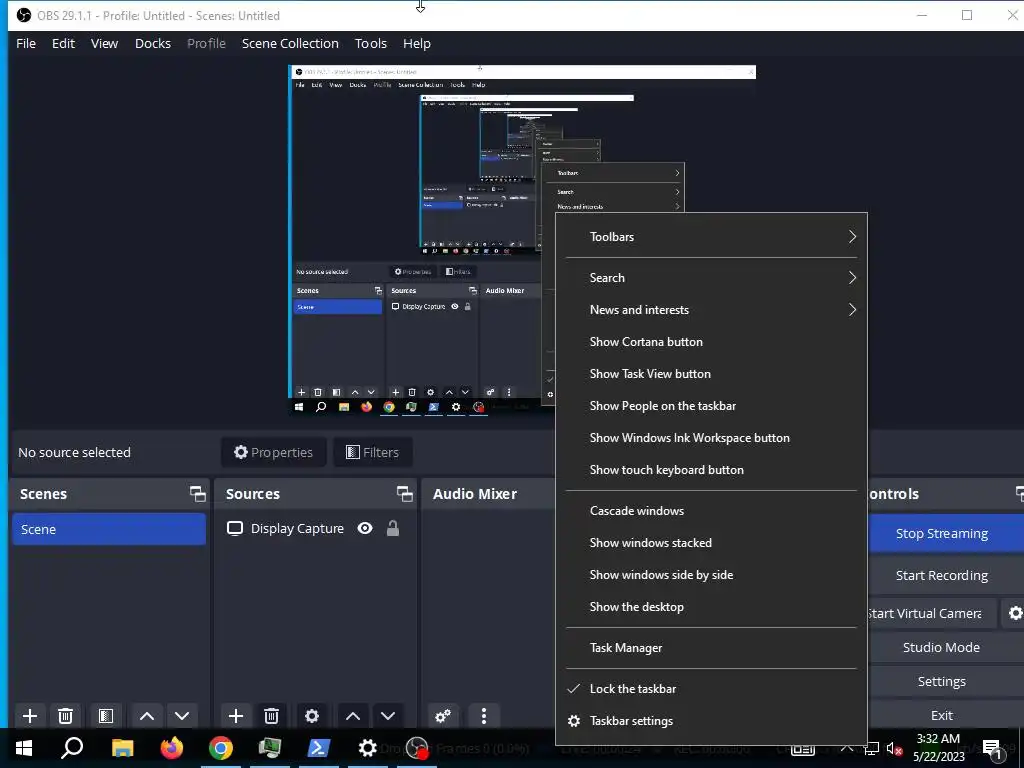1024x768 pixels.
Task: Switch to OBS Studio taskbar icon
Action: (417, 748)
